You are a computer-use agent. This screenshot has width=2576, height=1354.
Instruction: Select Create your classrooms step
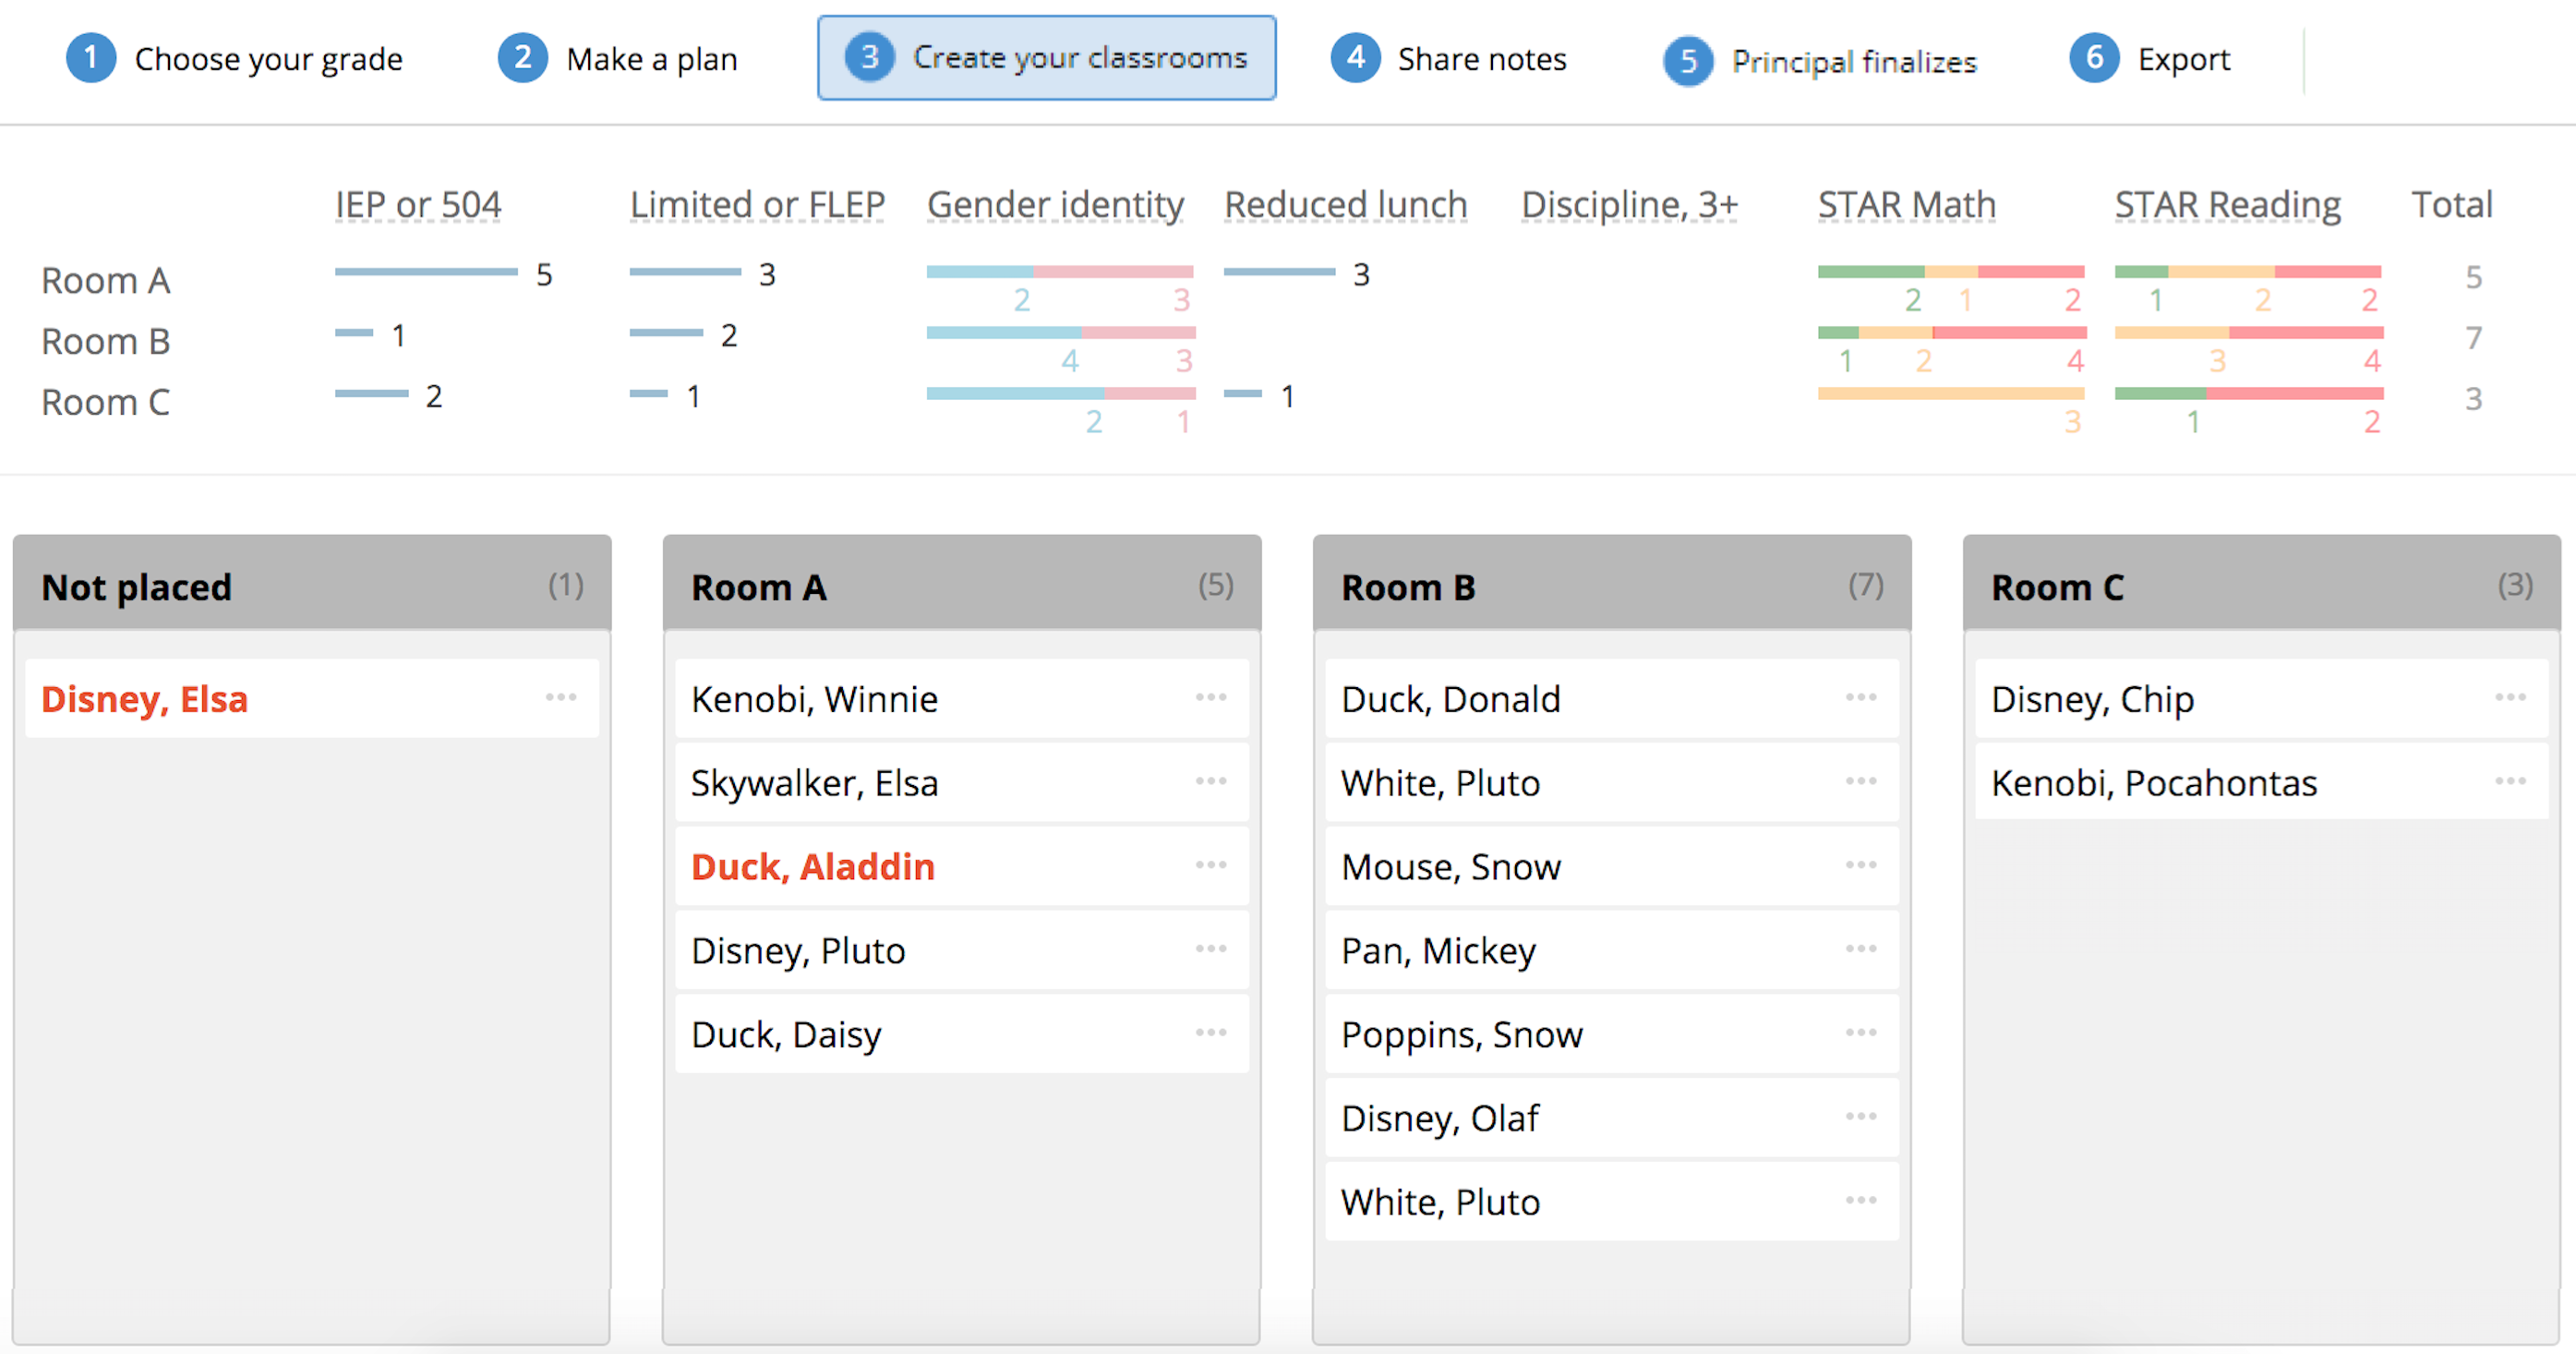(x=1047, y=58)
